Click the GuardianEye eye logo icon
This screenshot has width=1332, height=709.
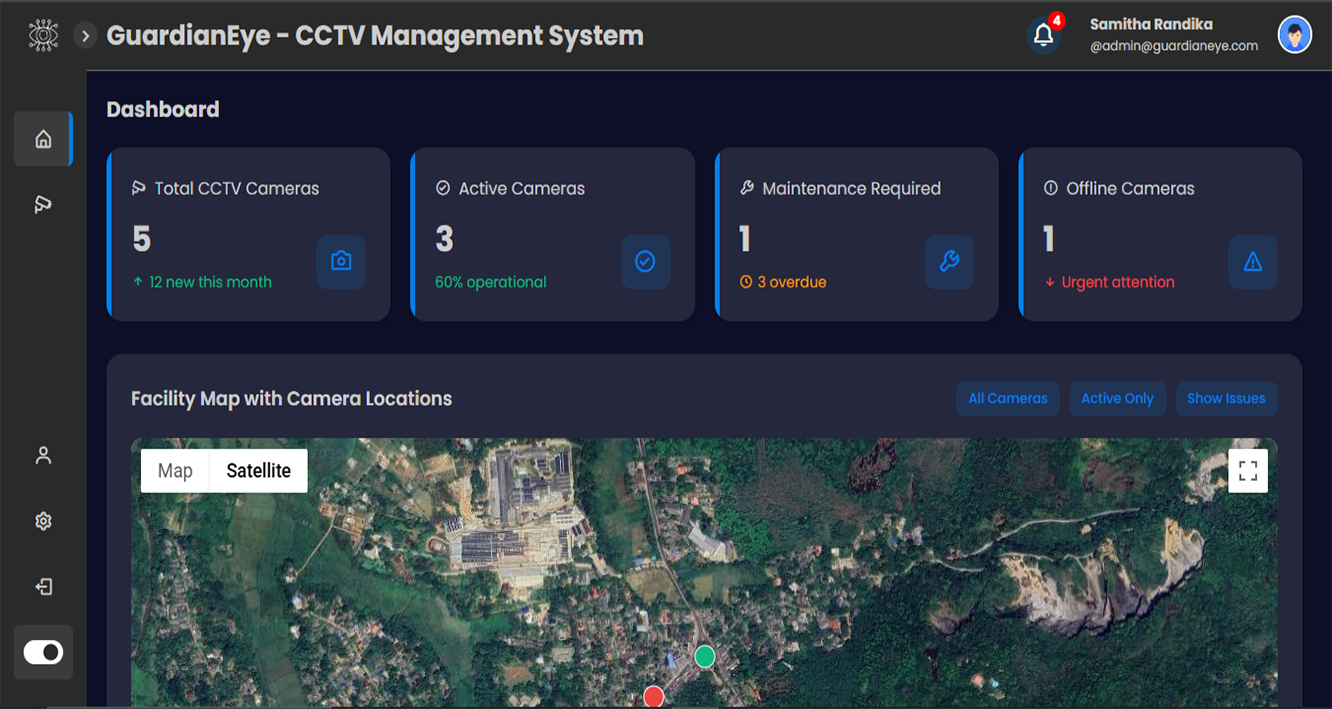coord(43,36)
